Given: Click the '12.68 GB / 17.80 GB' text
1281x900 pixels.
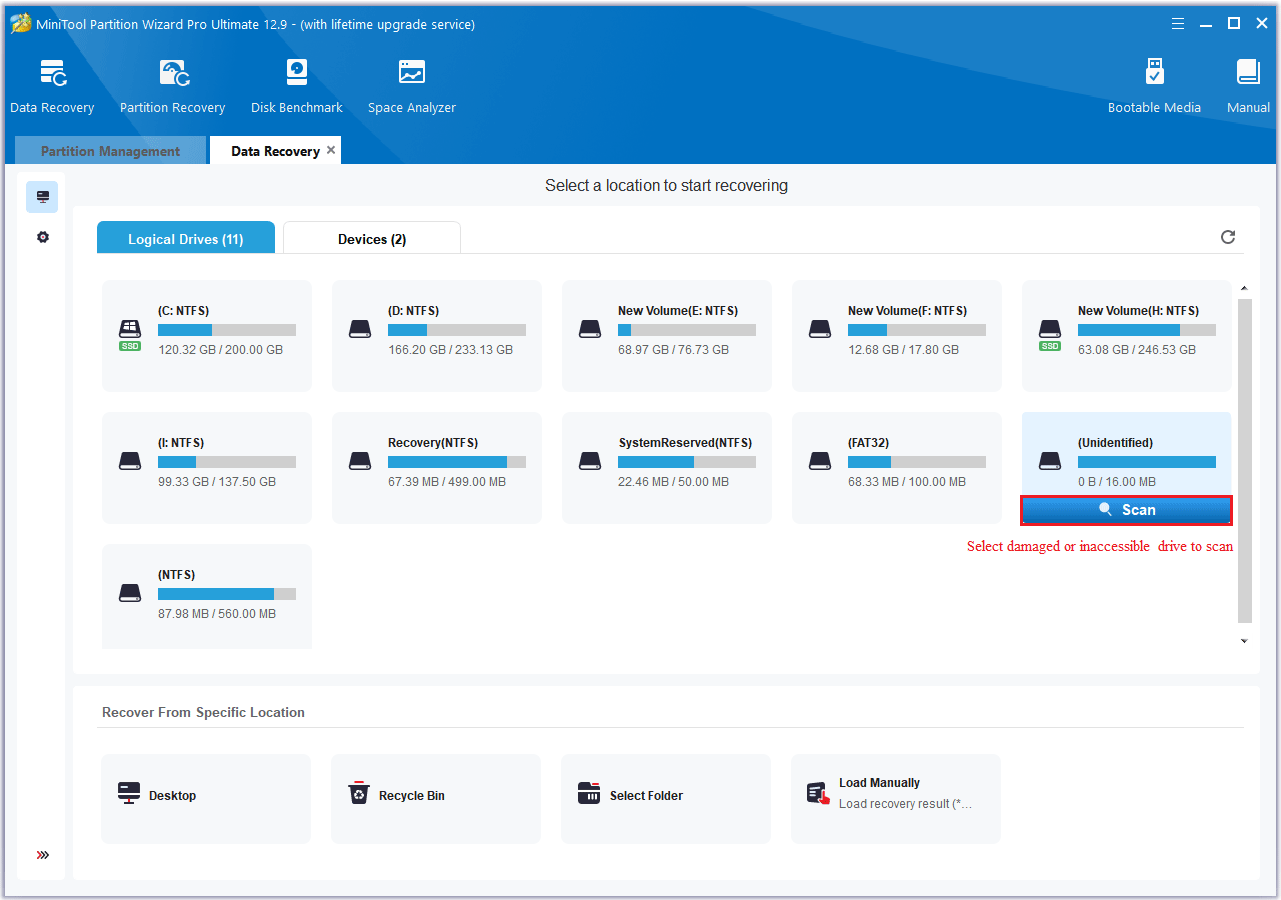Looking at the screenshot, I should coord(903,350).
